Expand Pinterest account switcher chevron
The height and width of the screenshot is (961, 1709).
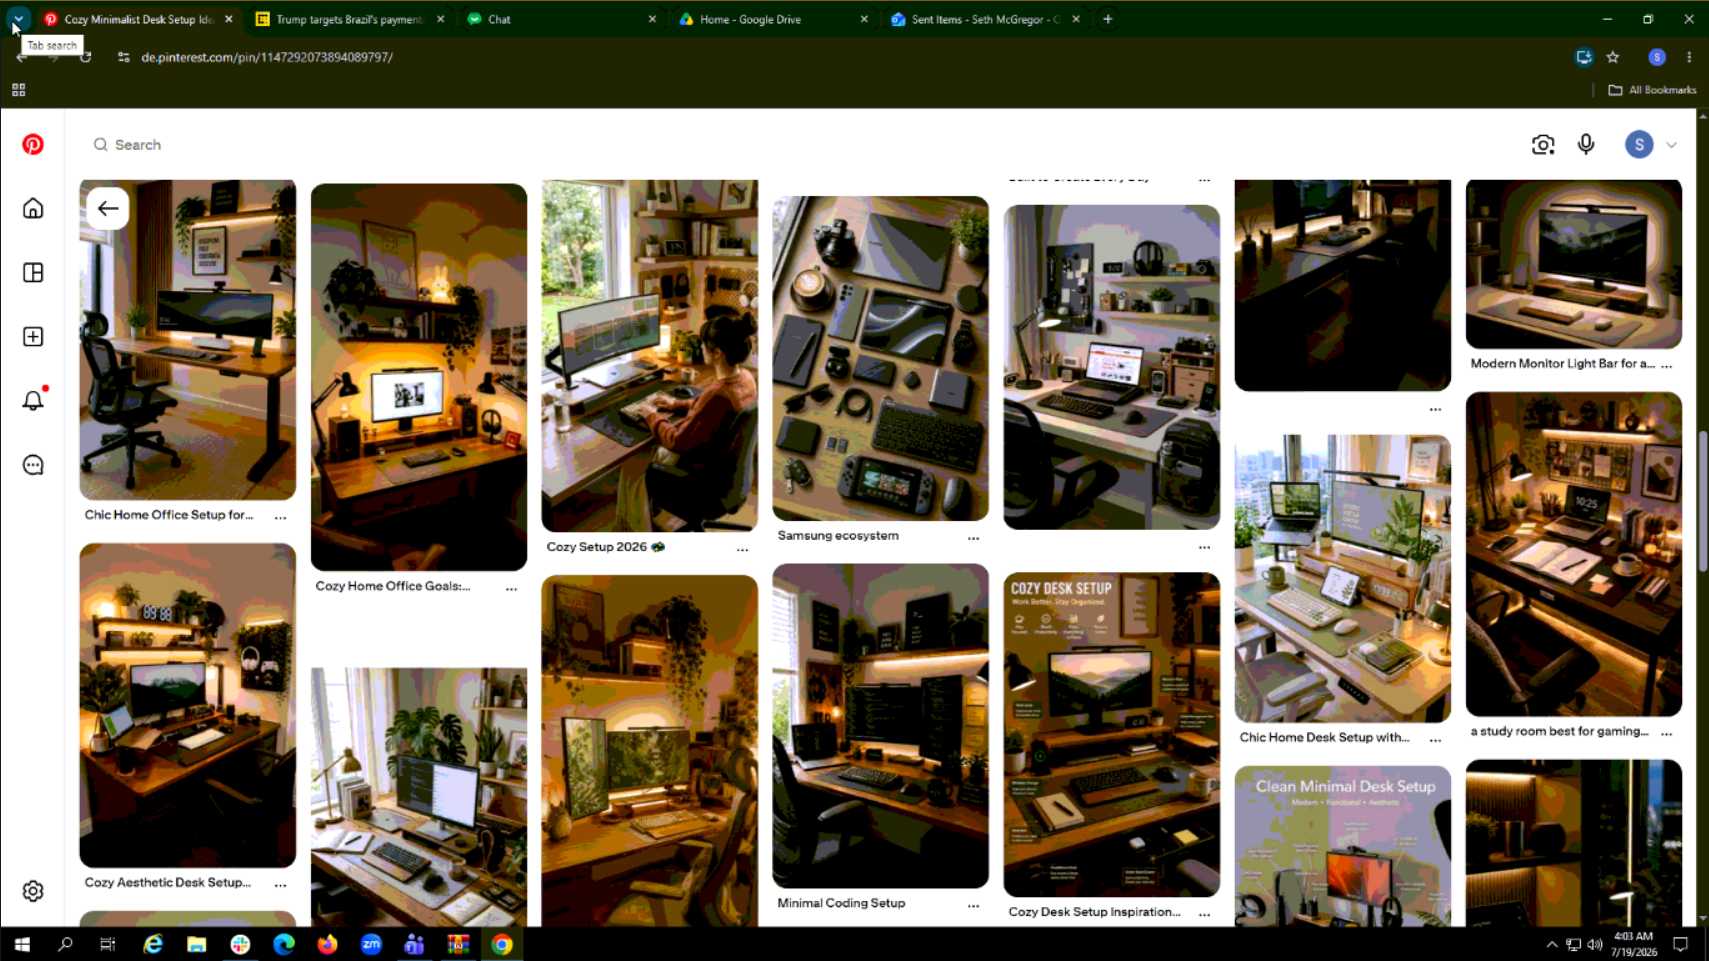(x=1671, y=145)
